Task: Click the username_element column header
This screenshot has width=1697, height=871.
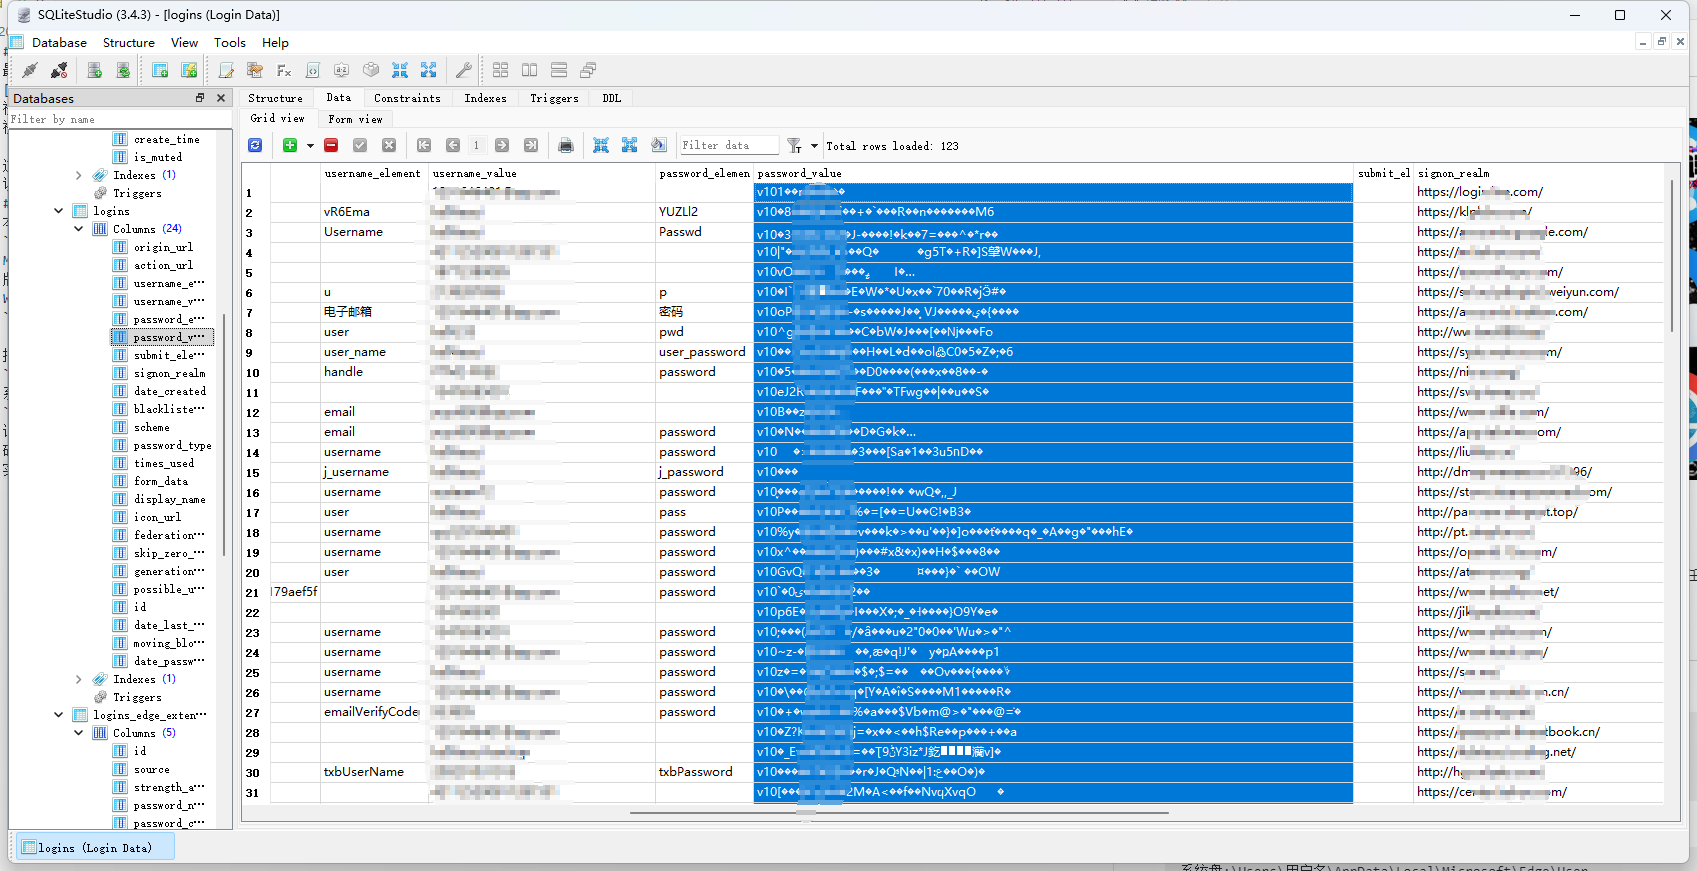Action: point(372,173)
